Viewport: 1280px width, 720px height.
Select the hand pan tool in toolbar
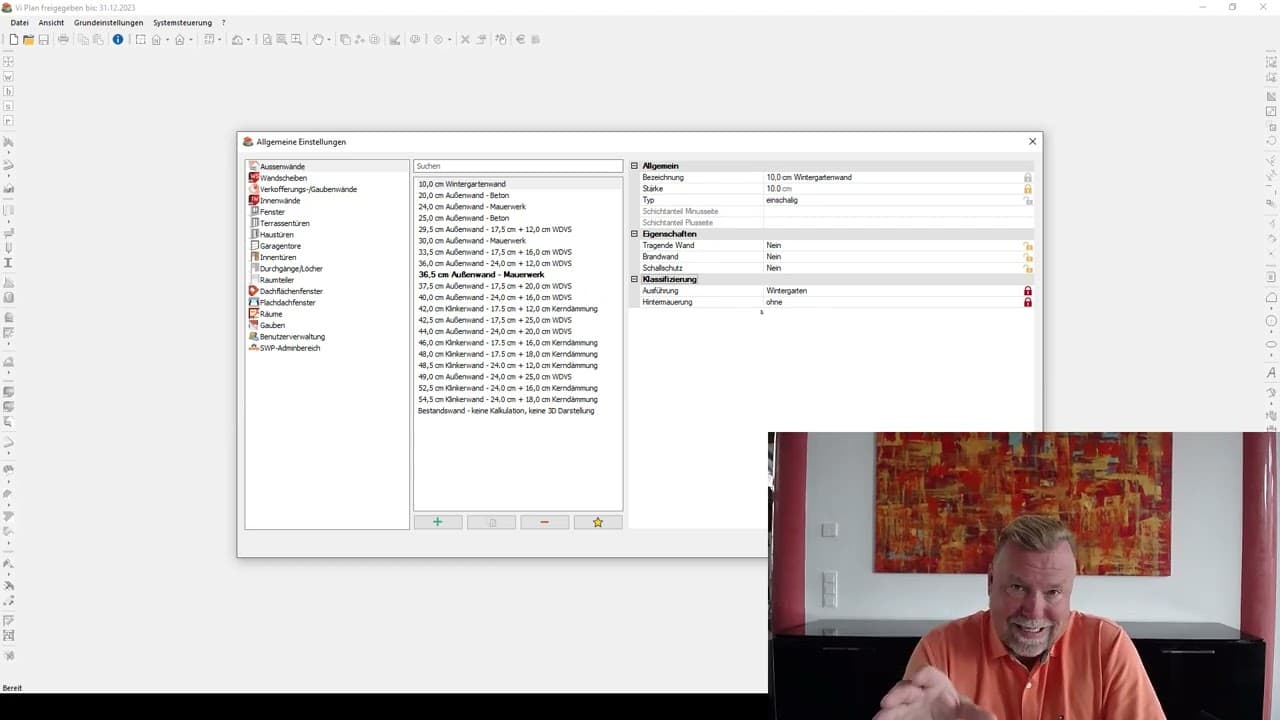(x=318, y=40)
